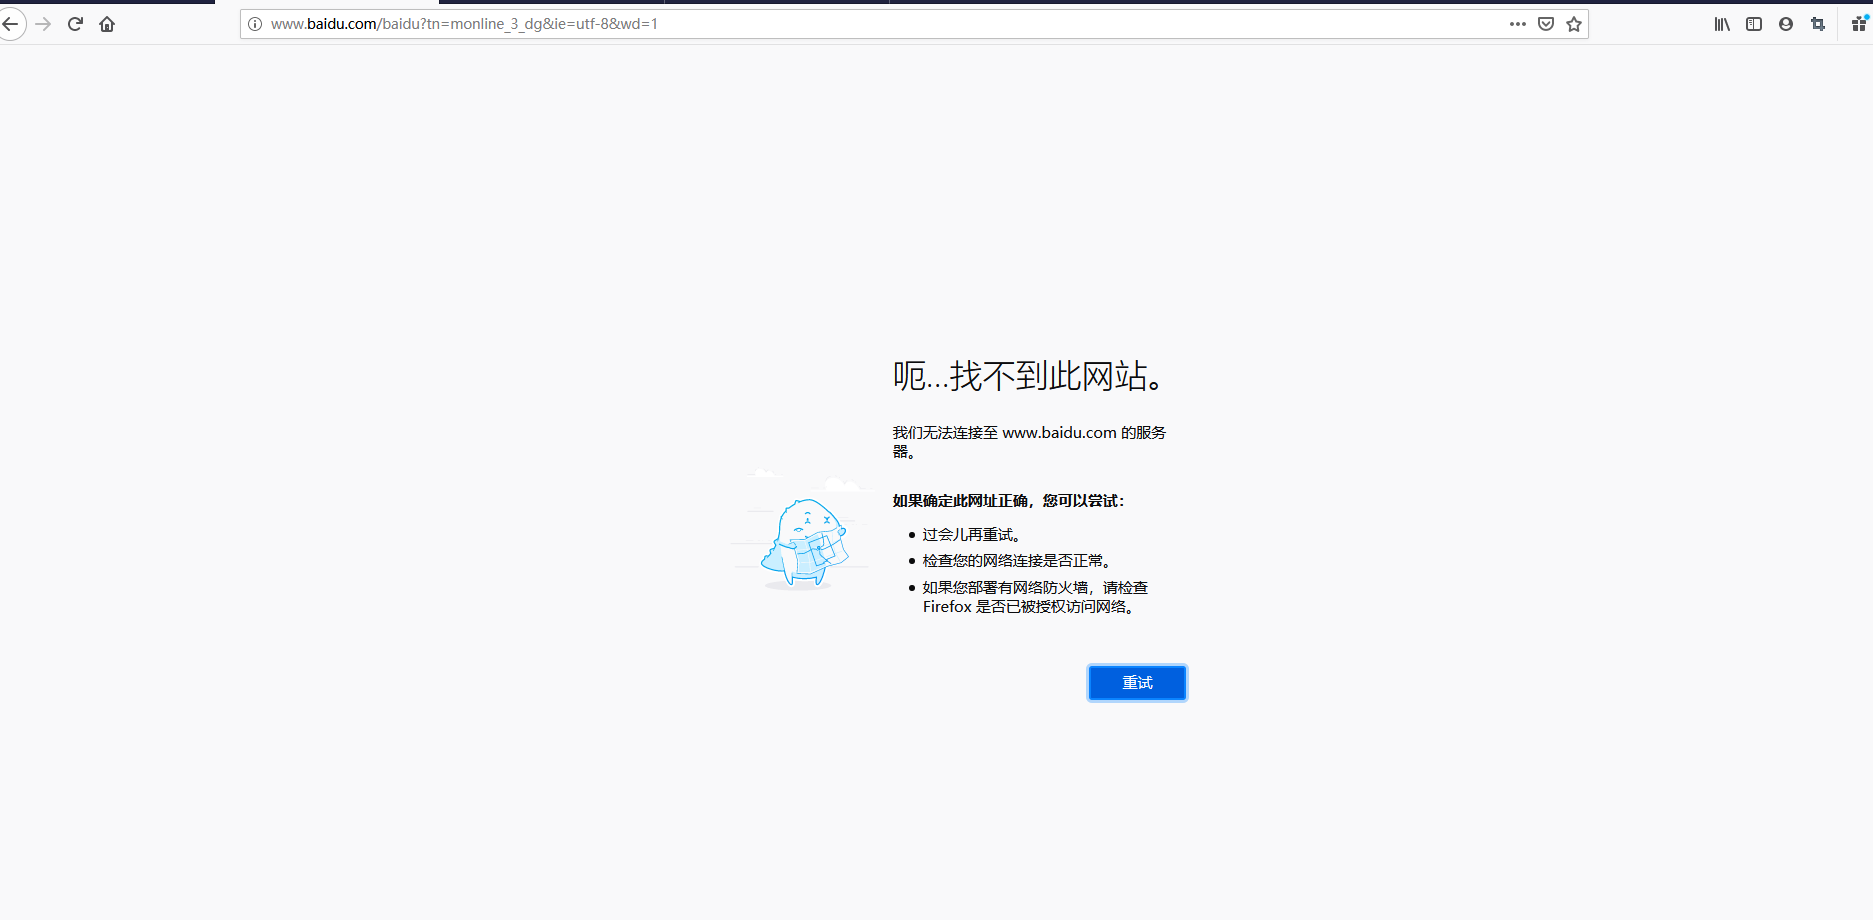This screenshot has height=920, width=1873.
Task: Open the What's New gift icon
Action: tap(1859, 24)
